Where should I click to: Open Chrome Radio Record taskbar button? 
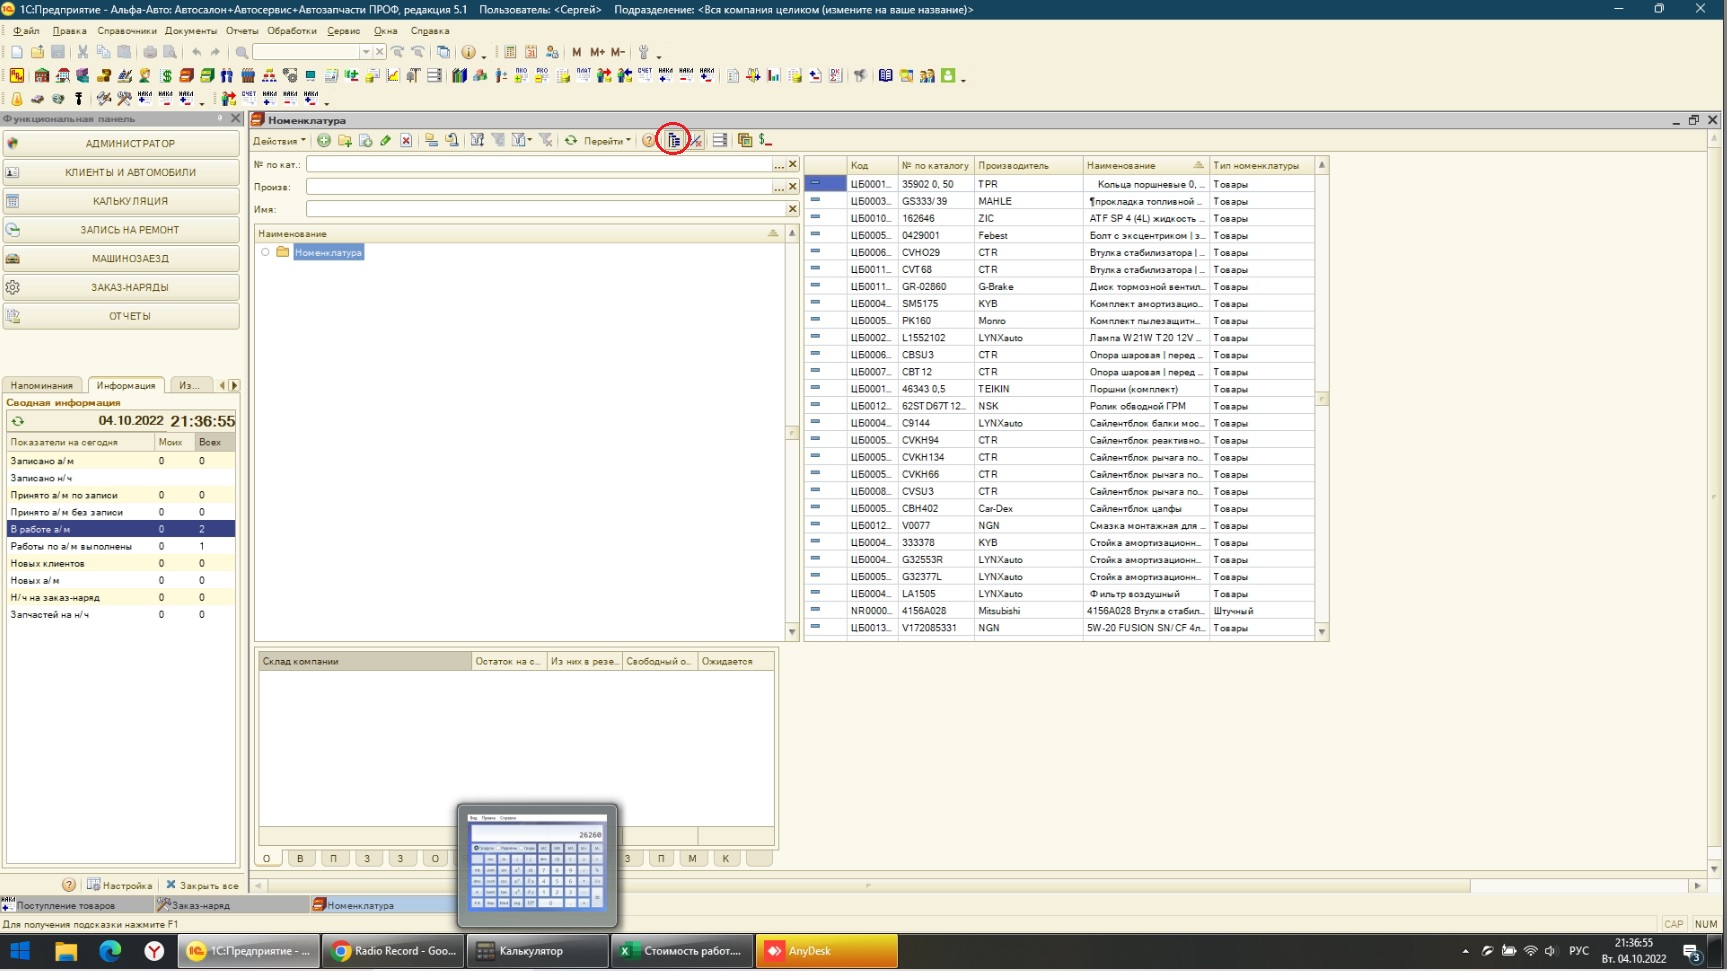pyautogui.click(x=394, y=951)
